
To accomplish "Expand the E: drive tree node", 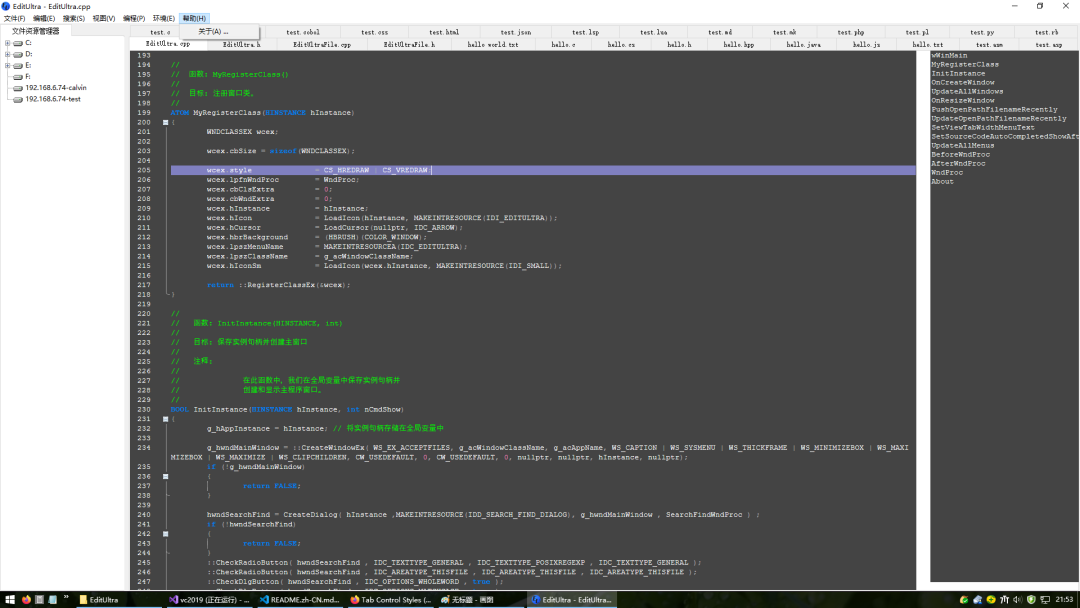I will coord(8,65).
